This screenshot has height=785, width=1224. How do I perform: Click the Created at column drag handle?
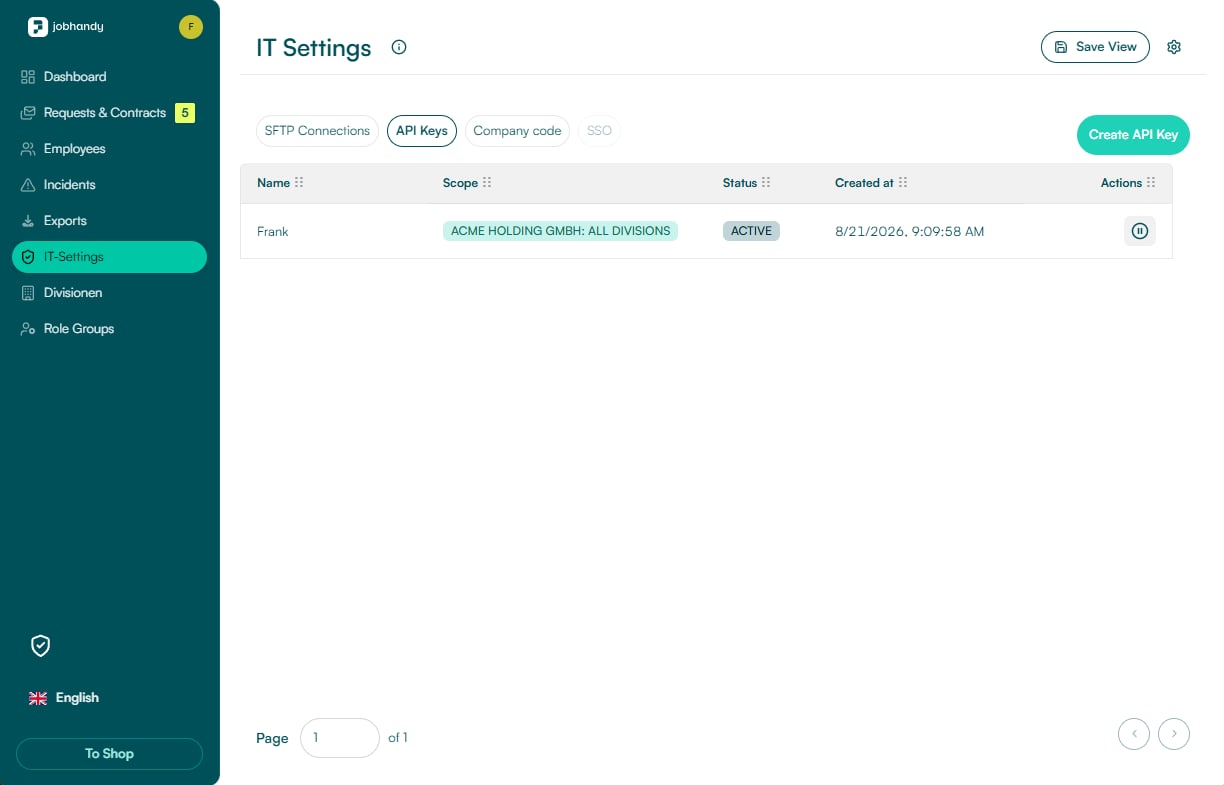(903, 183)
